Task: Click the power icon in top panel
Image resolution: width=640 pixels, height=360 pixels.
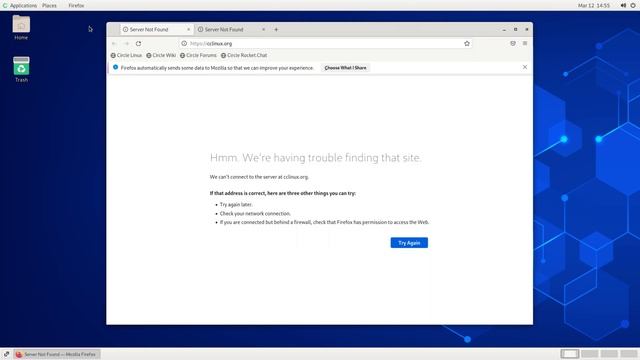Action: pyautogui.click(x=633, y=5)
